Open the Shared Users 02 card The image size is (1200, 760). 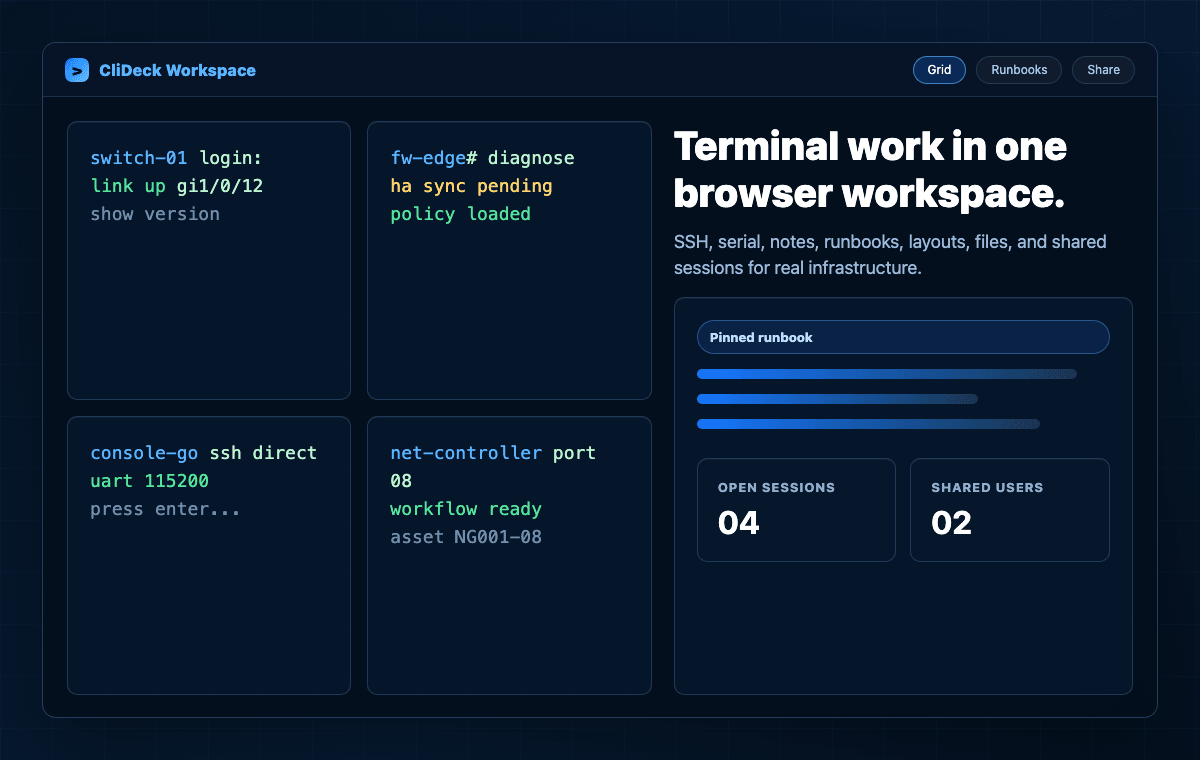pos(1010,510)
